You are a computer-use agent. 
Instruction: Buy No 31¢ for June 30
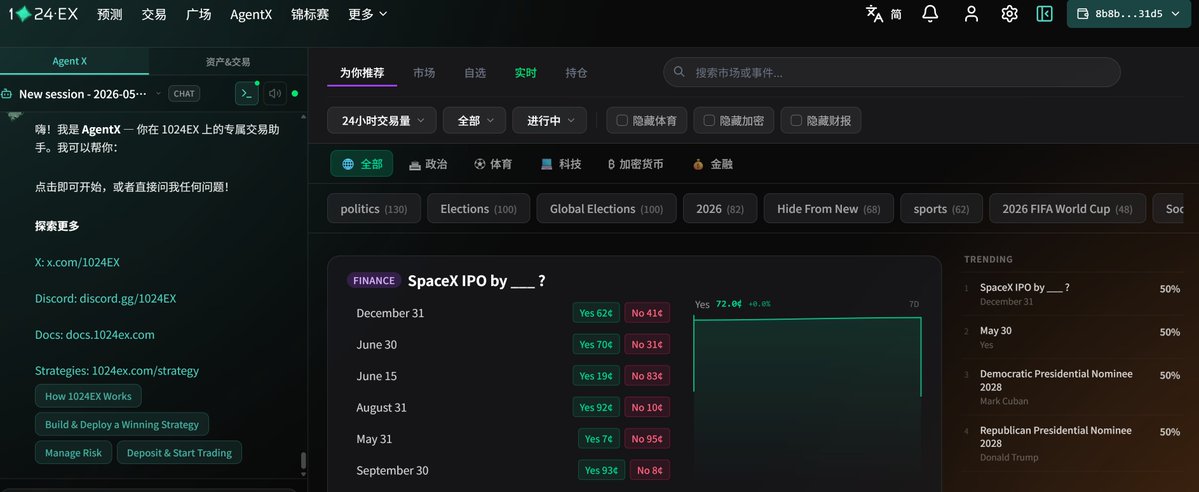coord(647,344)
